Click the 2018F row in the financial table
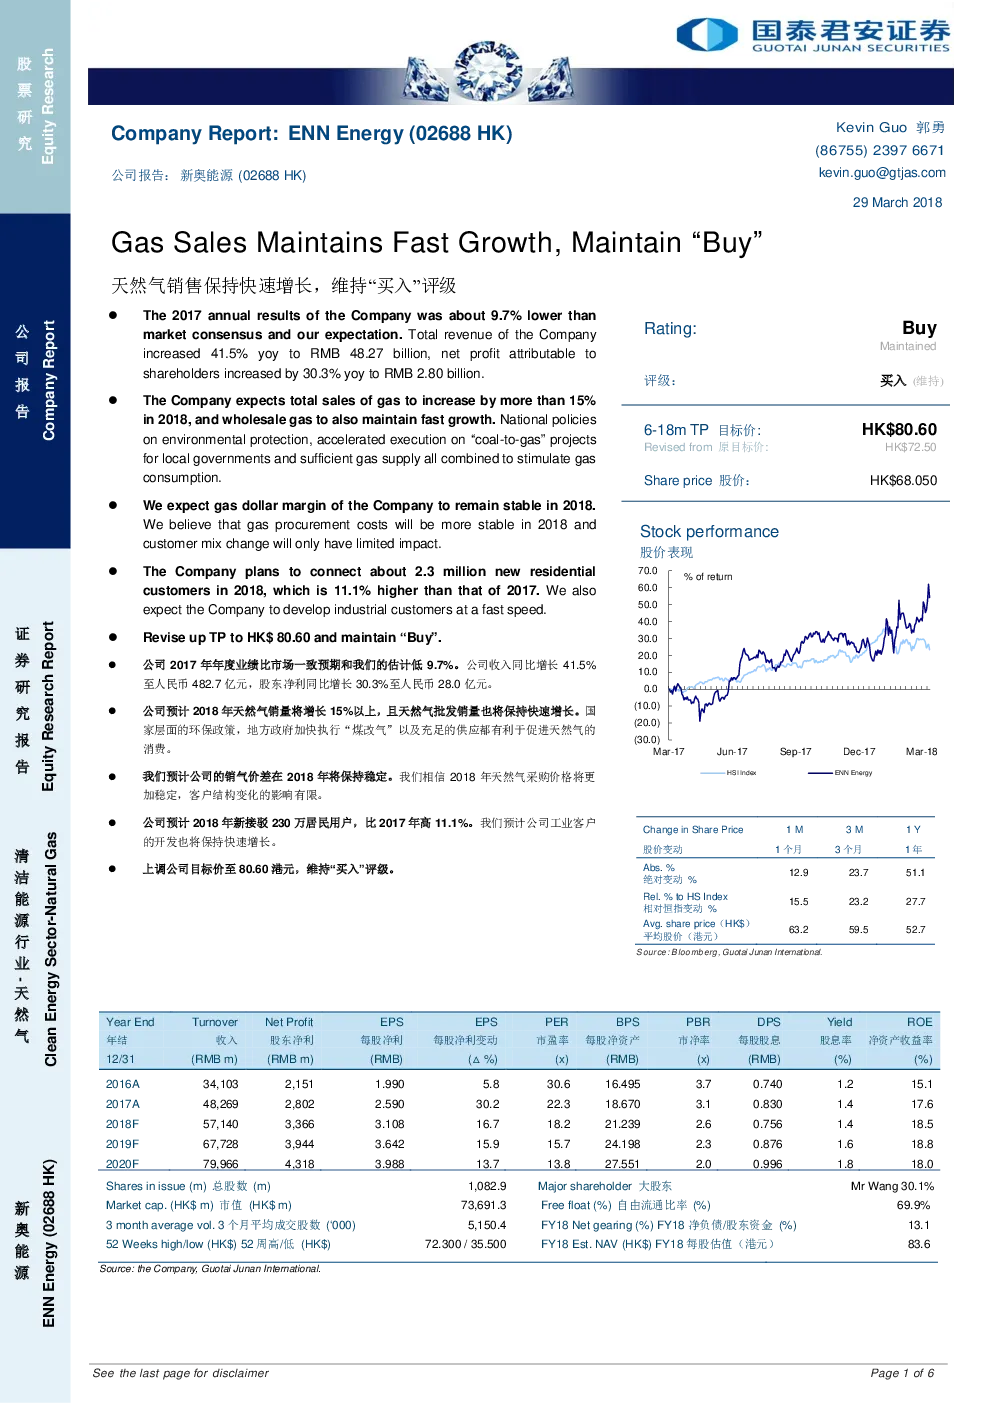Image resolution: width=992 pixels, height=1403 pixels. point(519,1124)
